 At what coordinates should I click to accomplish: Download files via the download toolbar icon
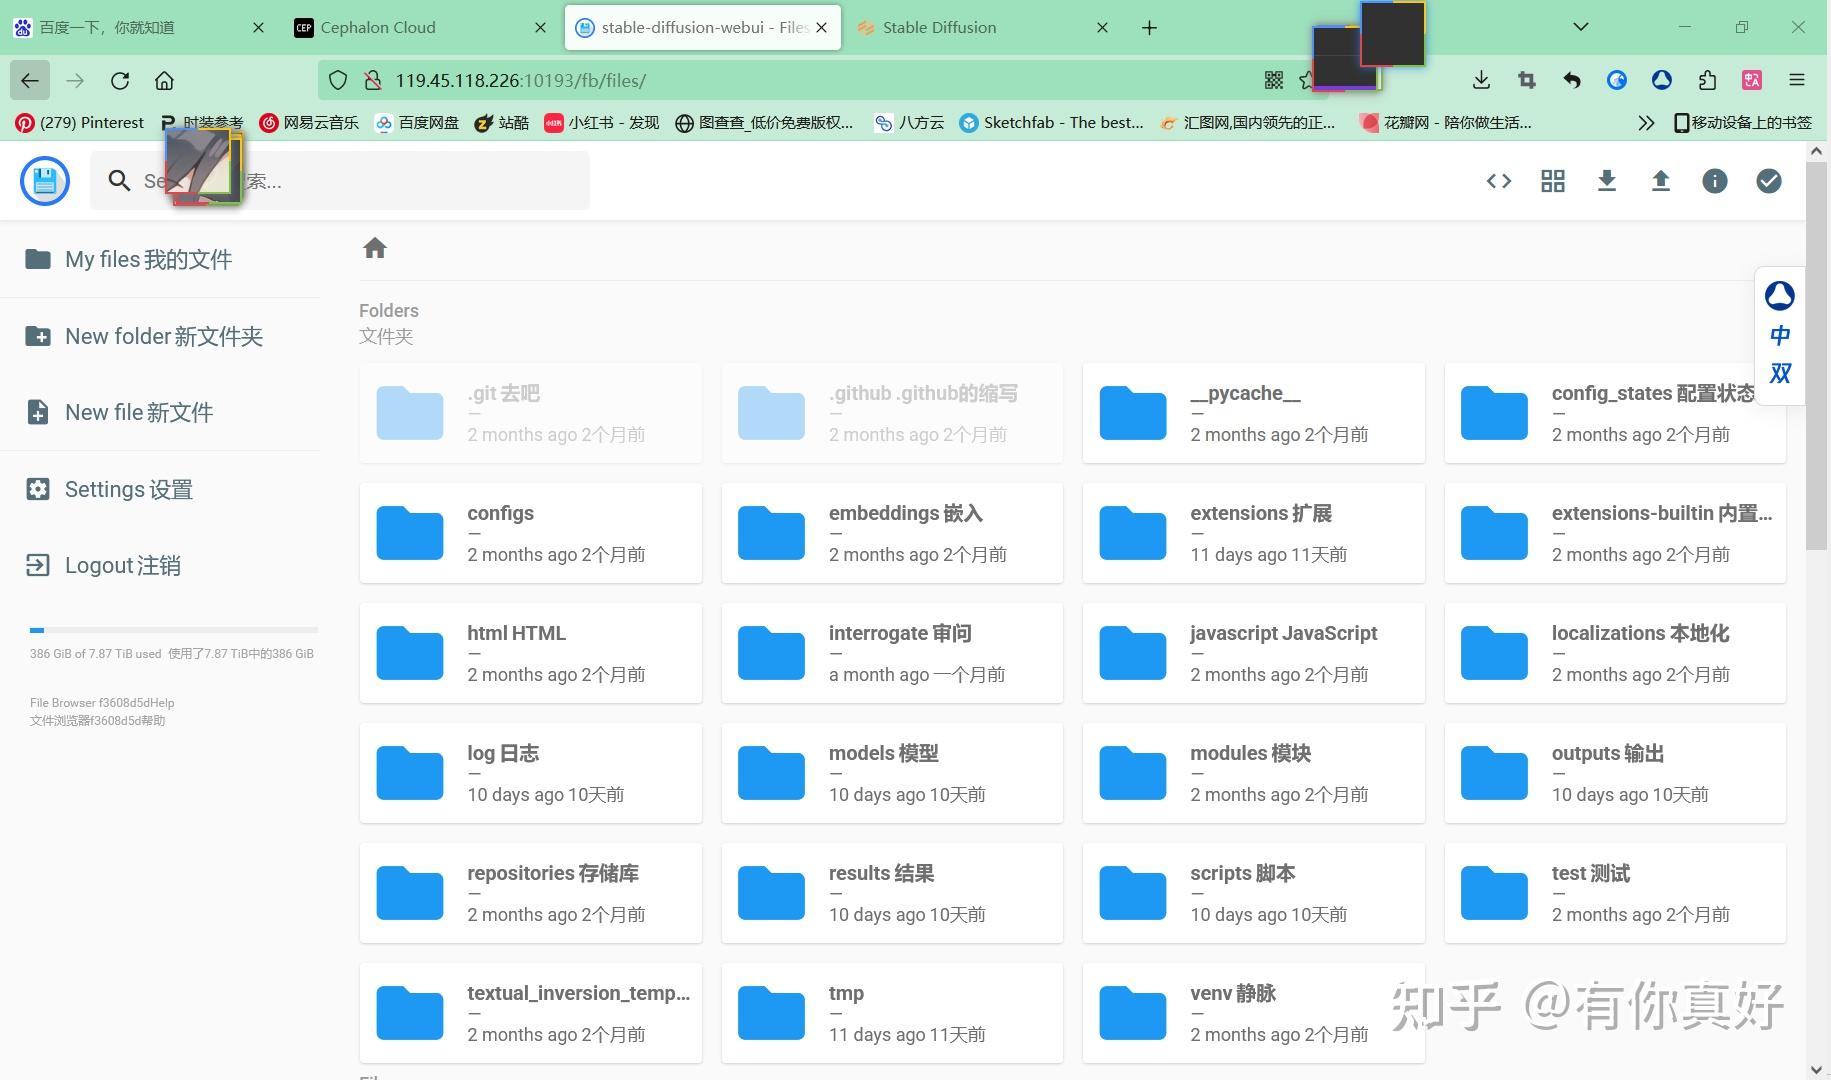pyautogui.click(x=1606, y=181)
